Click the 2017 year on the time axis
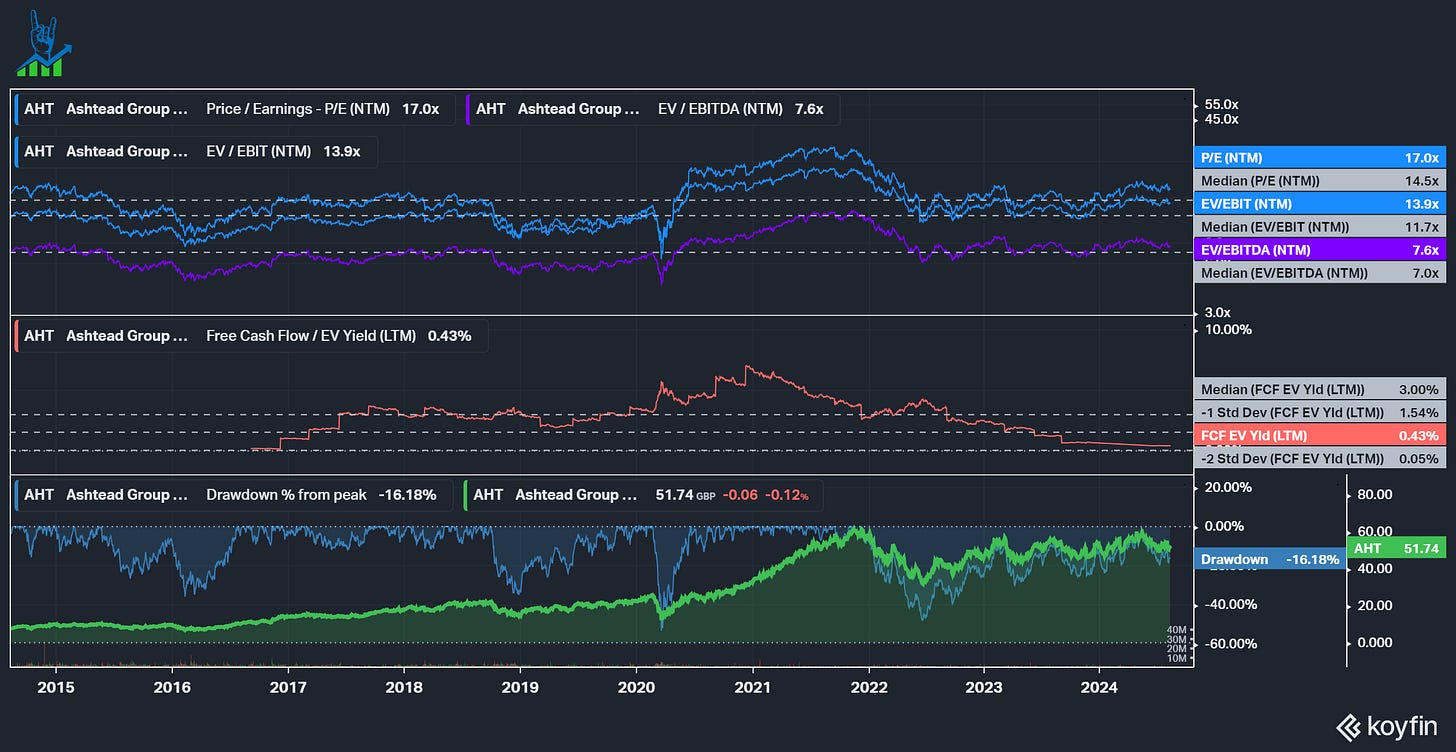The image size is (1456, 752). (x=289, y=687)
